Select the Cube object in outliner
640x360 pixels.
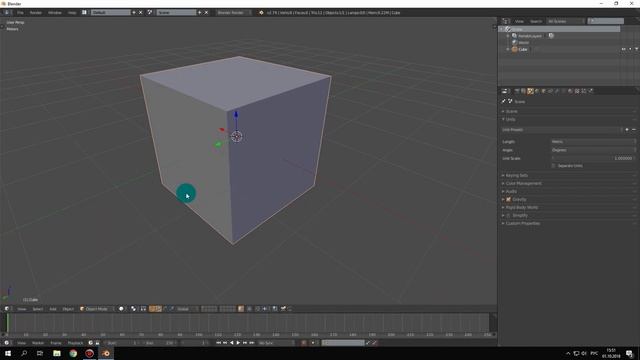(x=523, y=49)
